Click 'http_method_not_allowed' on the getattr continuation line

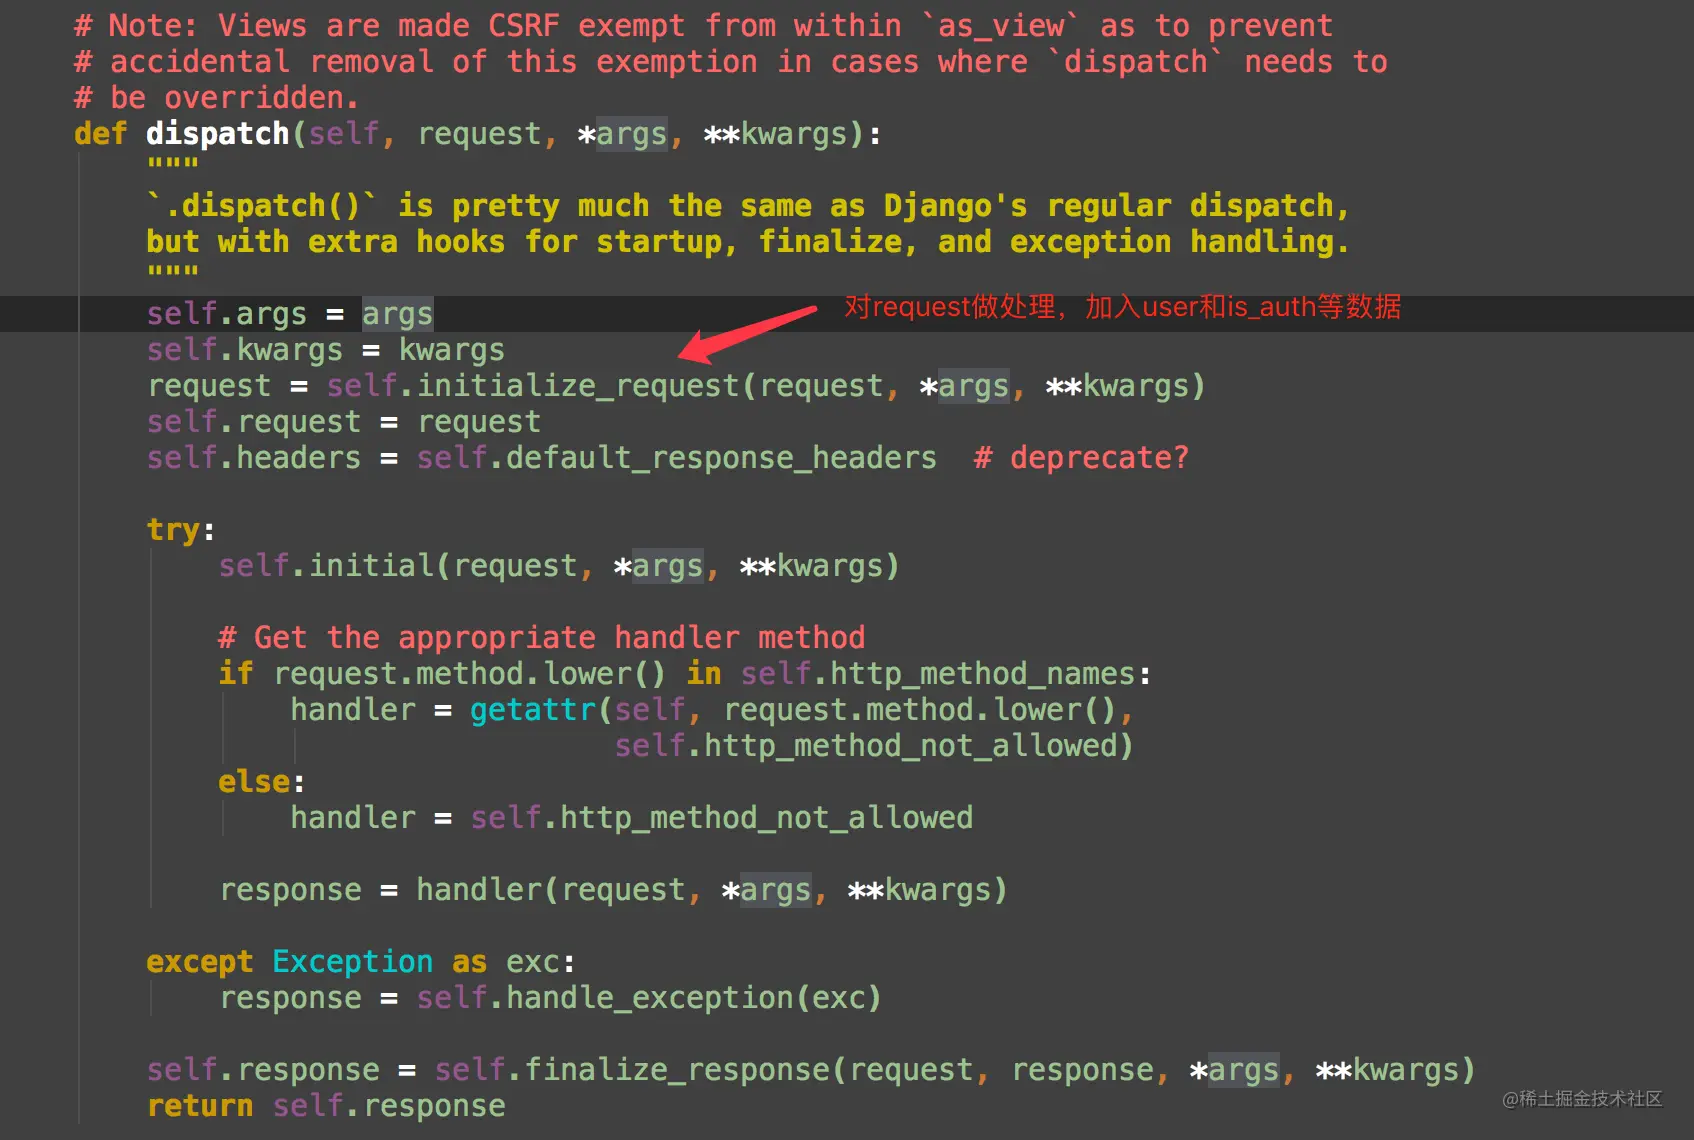[x=910, y=745]
